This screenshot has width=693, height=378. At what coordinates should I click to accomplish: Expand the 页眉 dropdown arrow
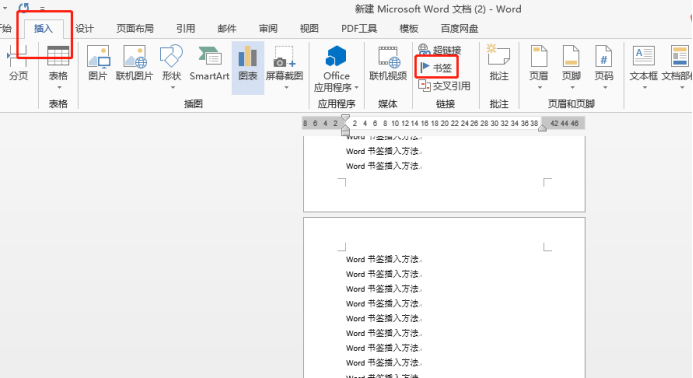click(540, 88)
